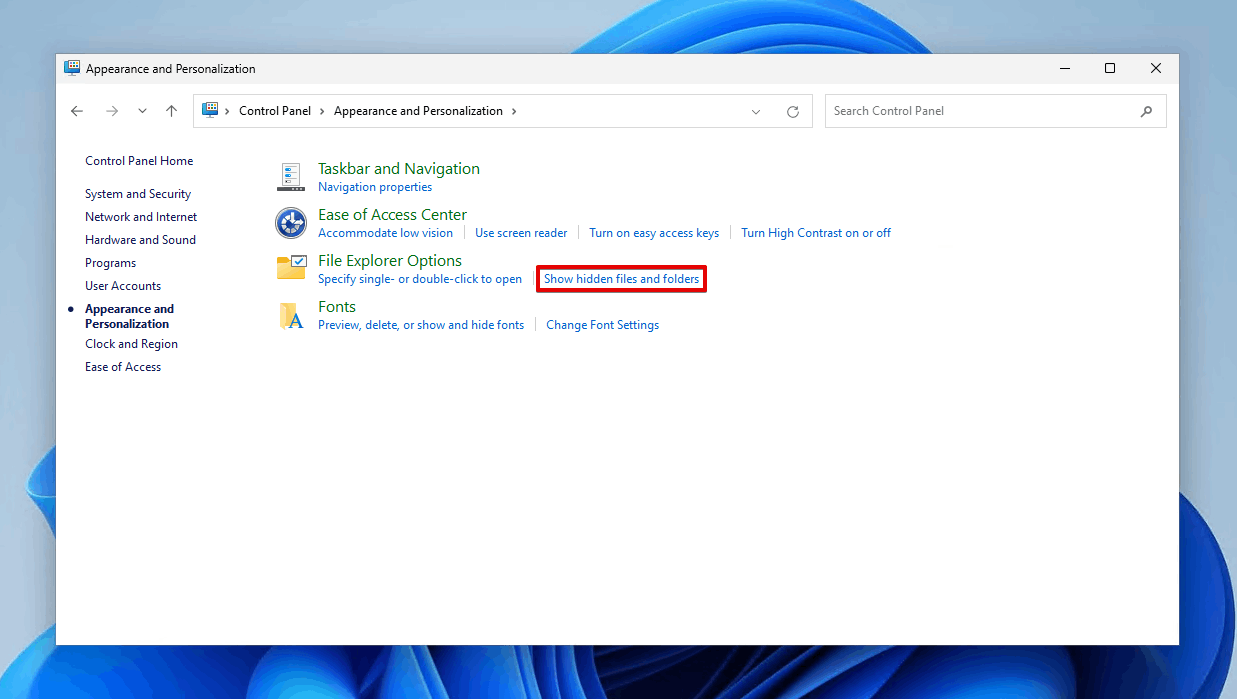This screenshot has height=699, width=1237.
Task: Click the Taskbar and Navigation icon
Action: coord(290,177)
